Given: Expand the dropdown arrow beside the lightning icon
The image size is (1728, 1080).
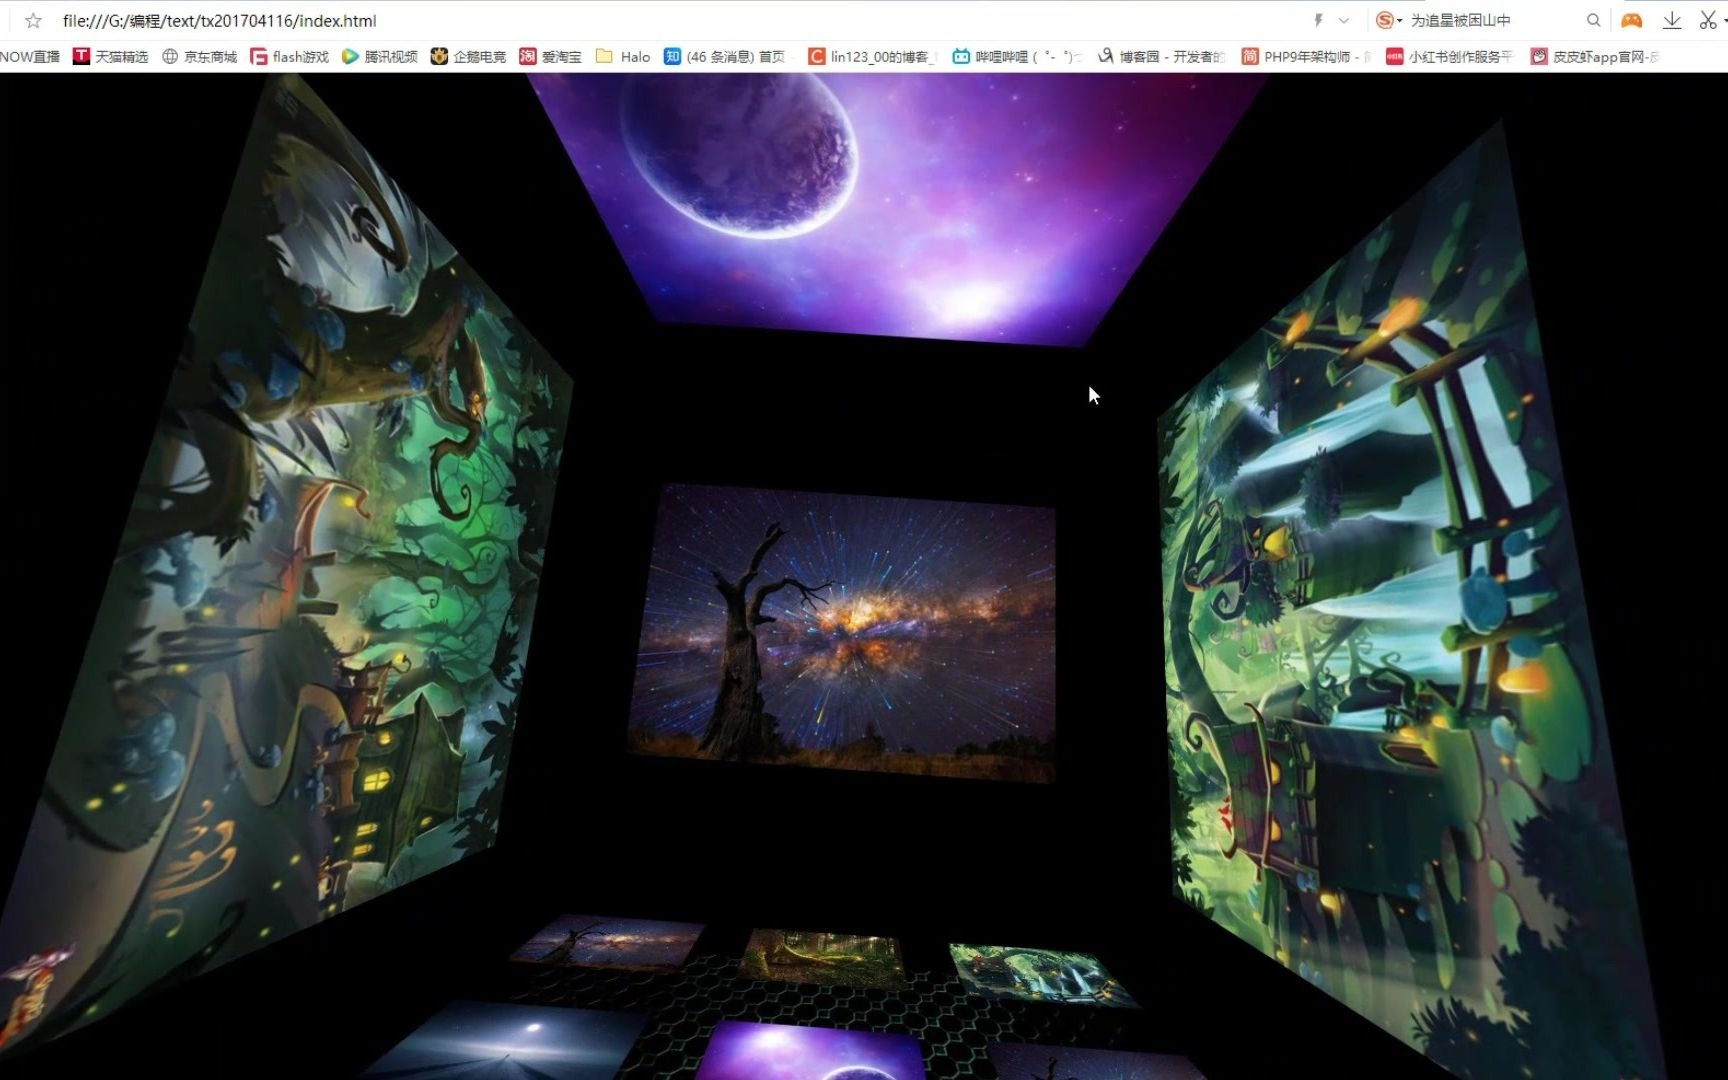Looking at the screenshot, I should pyautogui.click(x=1344, y=20).
